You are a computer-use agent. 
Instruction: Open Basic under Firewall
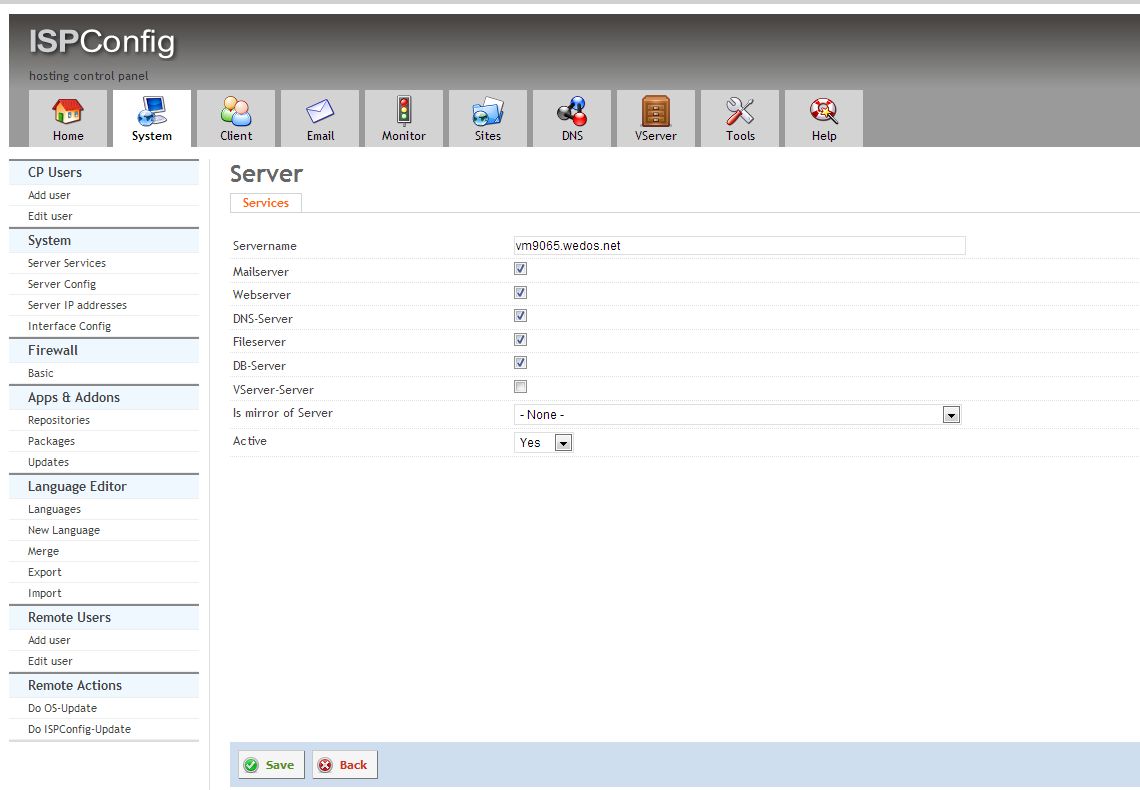pos(41,373)
